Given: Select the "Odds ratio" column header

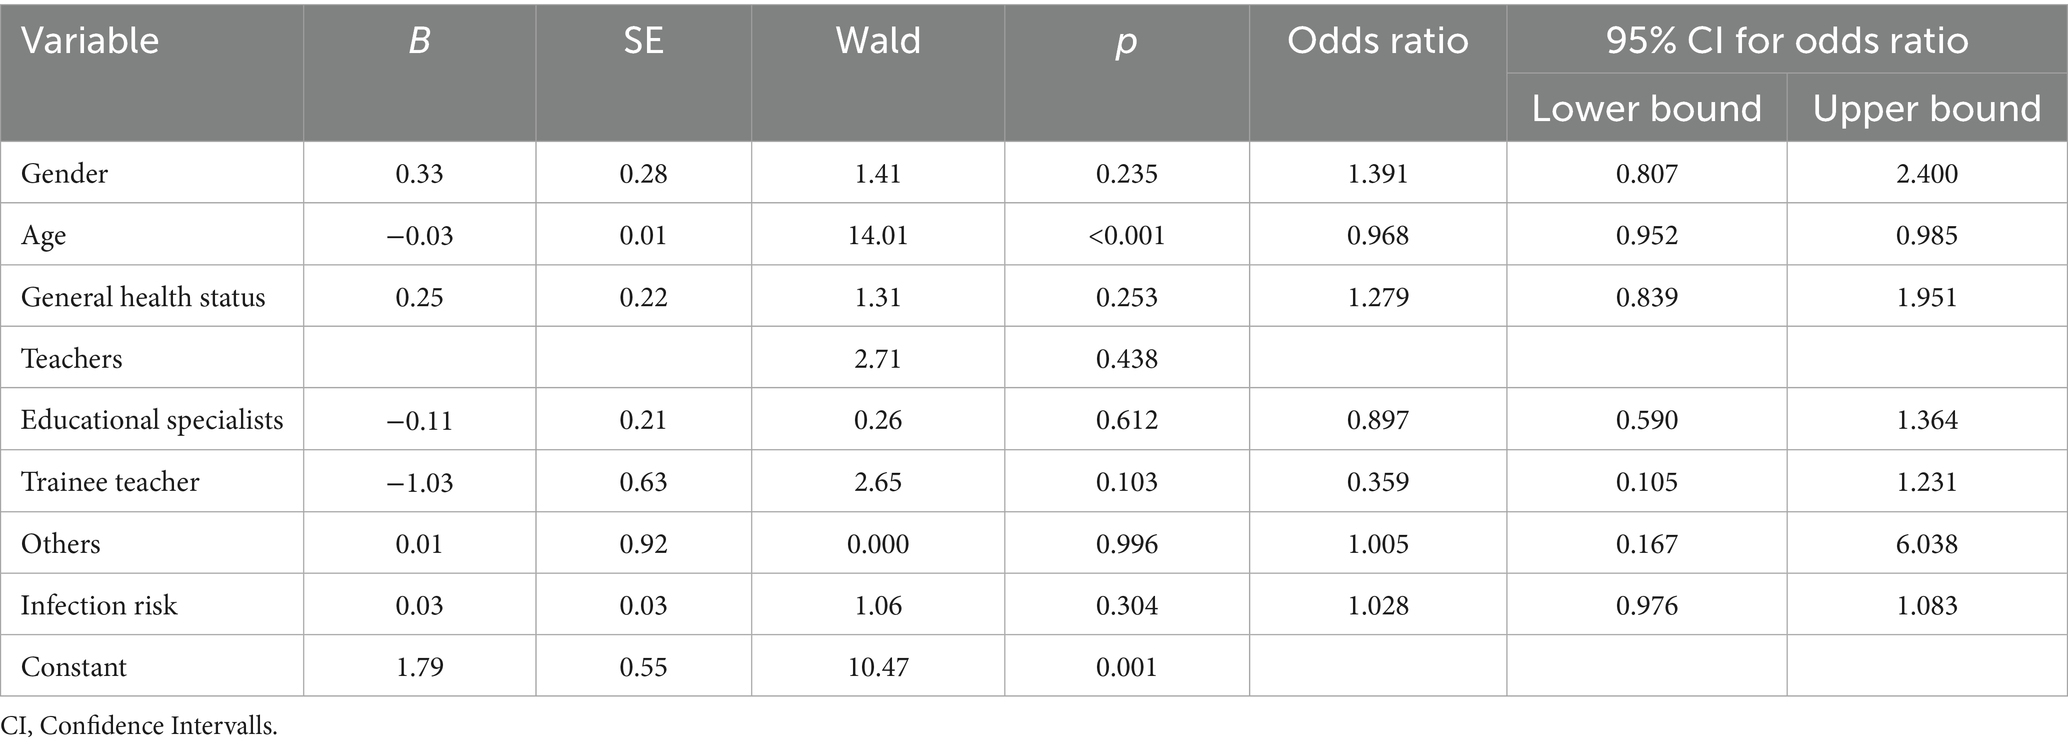Looking at the screenshot, I should pyautogui.click(x=1377, y=41).
